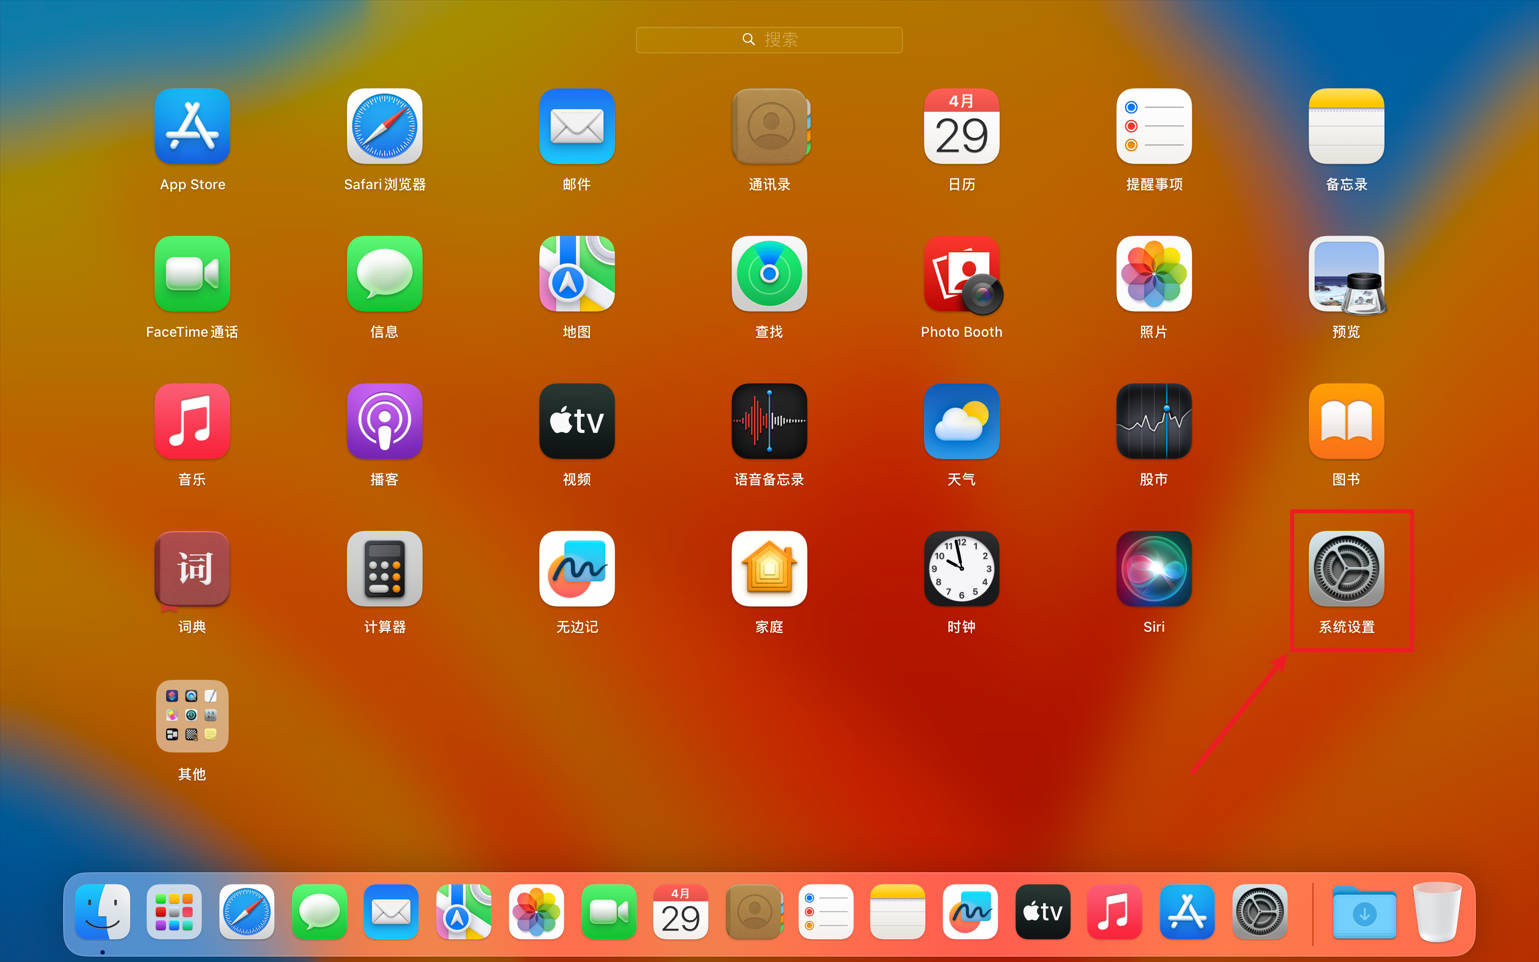This screenshot has height=962, width=1539.
Task: Open 视频 (Apple TV) in the Launchpad grid
Action: pyautogui.click(x=577, y=421)
